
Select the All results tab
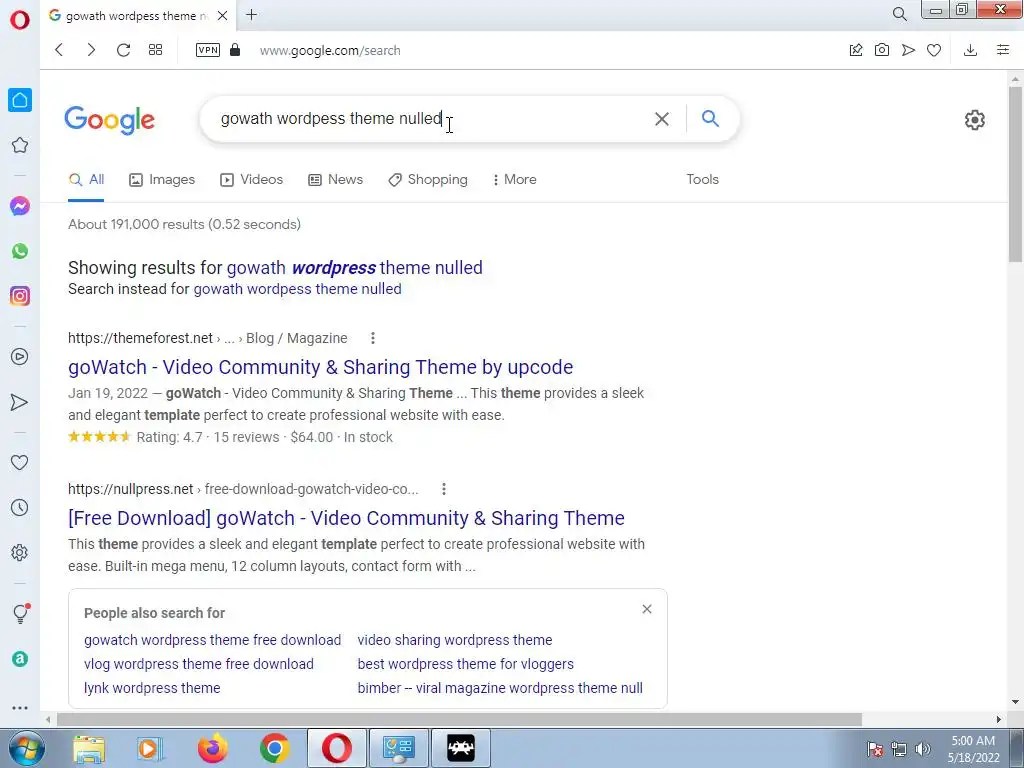[86, 180]
